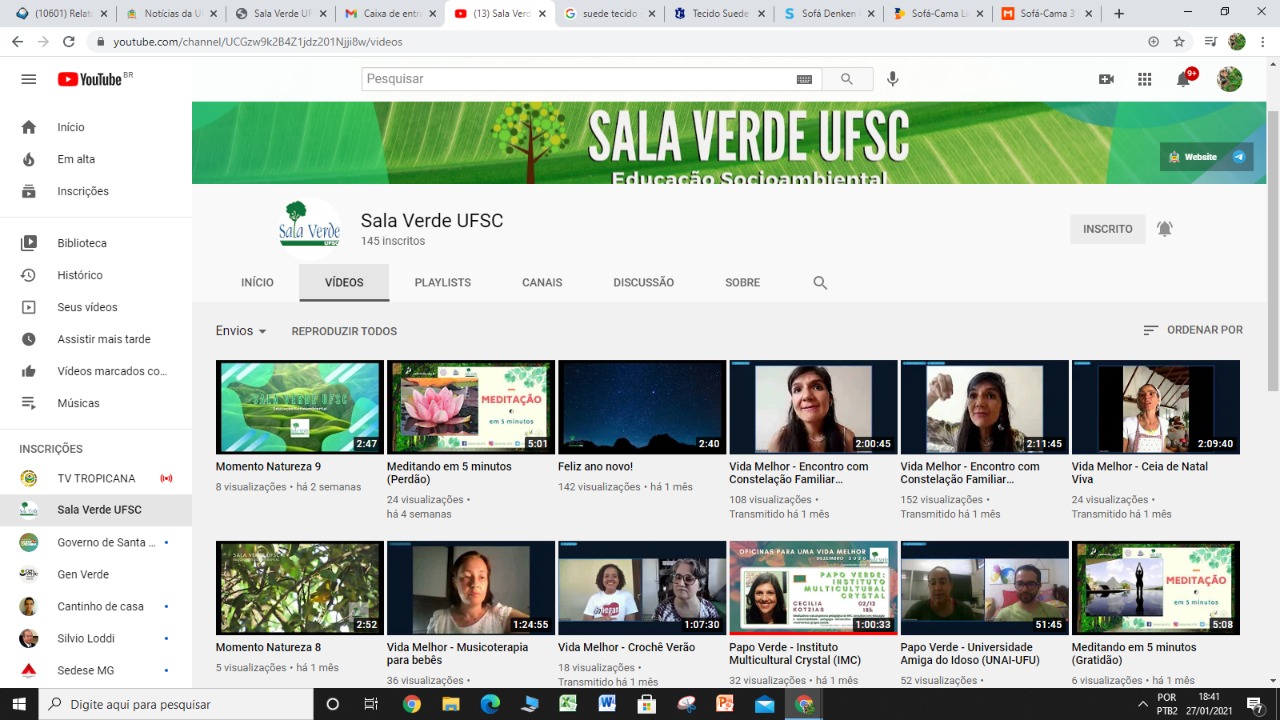Search within the channel using the magnifier
Image resolution: width=1280 pixels, height=720 pixels.
(x=820, y=283)
